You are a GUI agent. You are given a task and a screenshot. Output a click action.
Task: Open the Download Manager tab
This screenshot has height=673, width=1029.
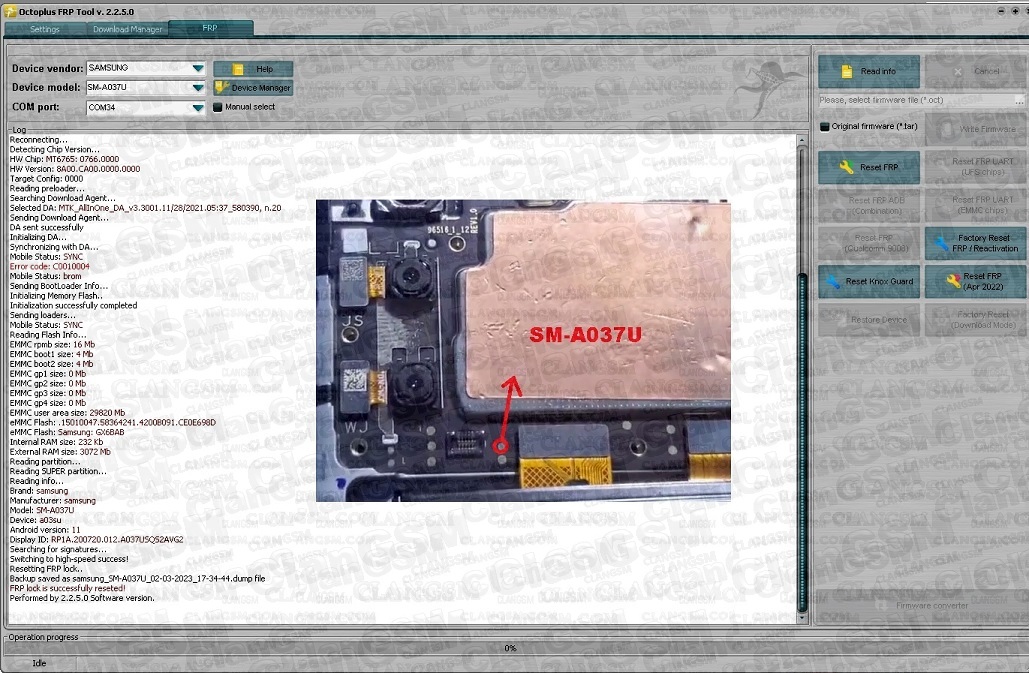click(x=128, y=29)
